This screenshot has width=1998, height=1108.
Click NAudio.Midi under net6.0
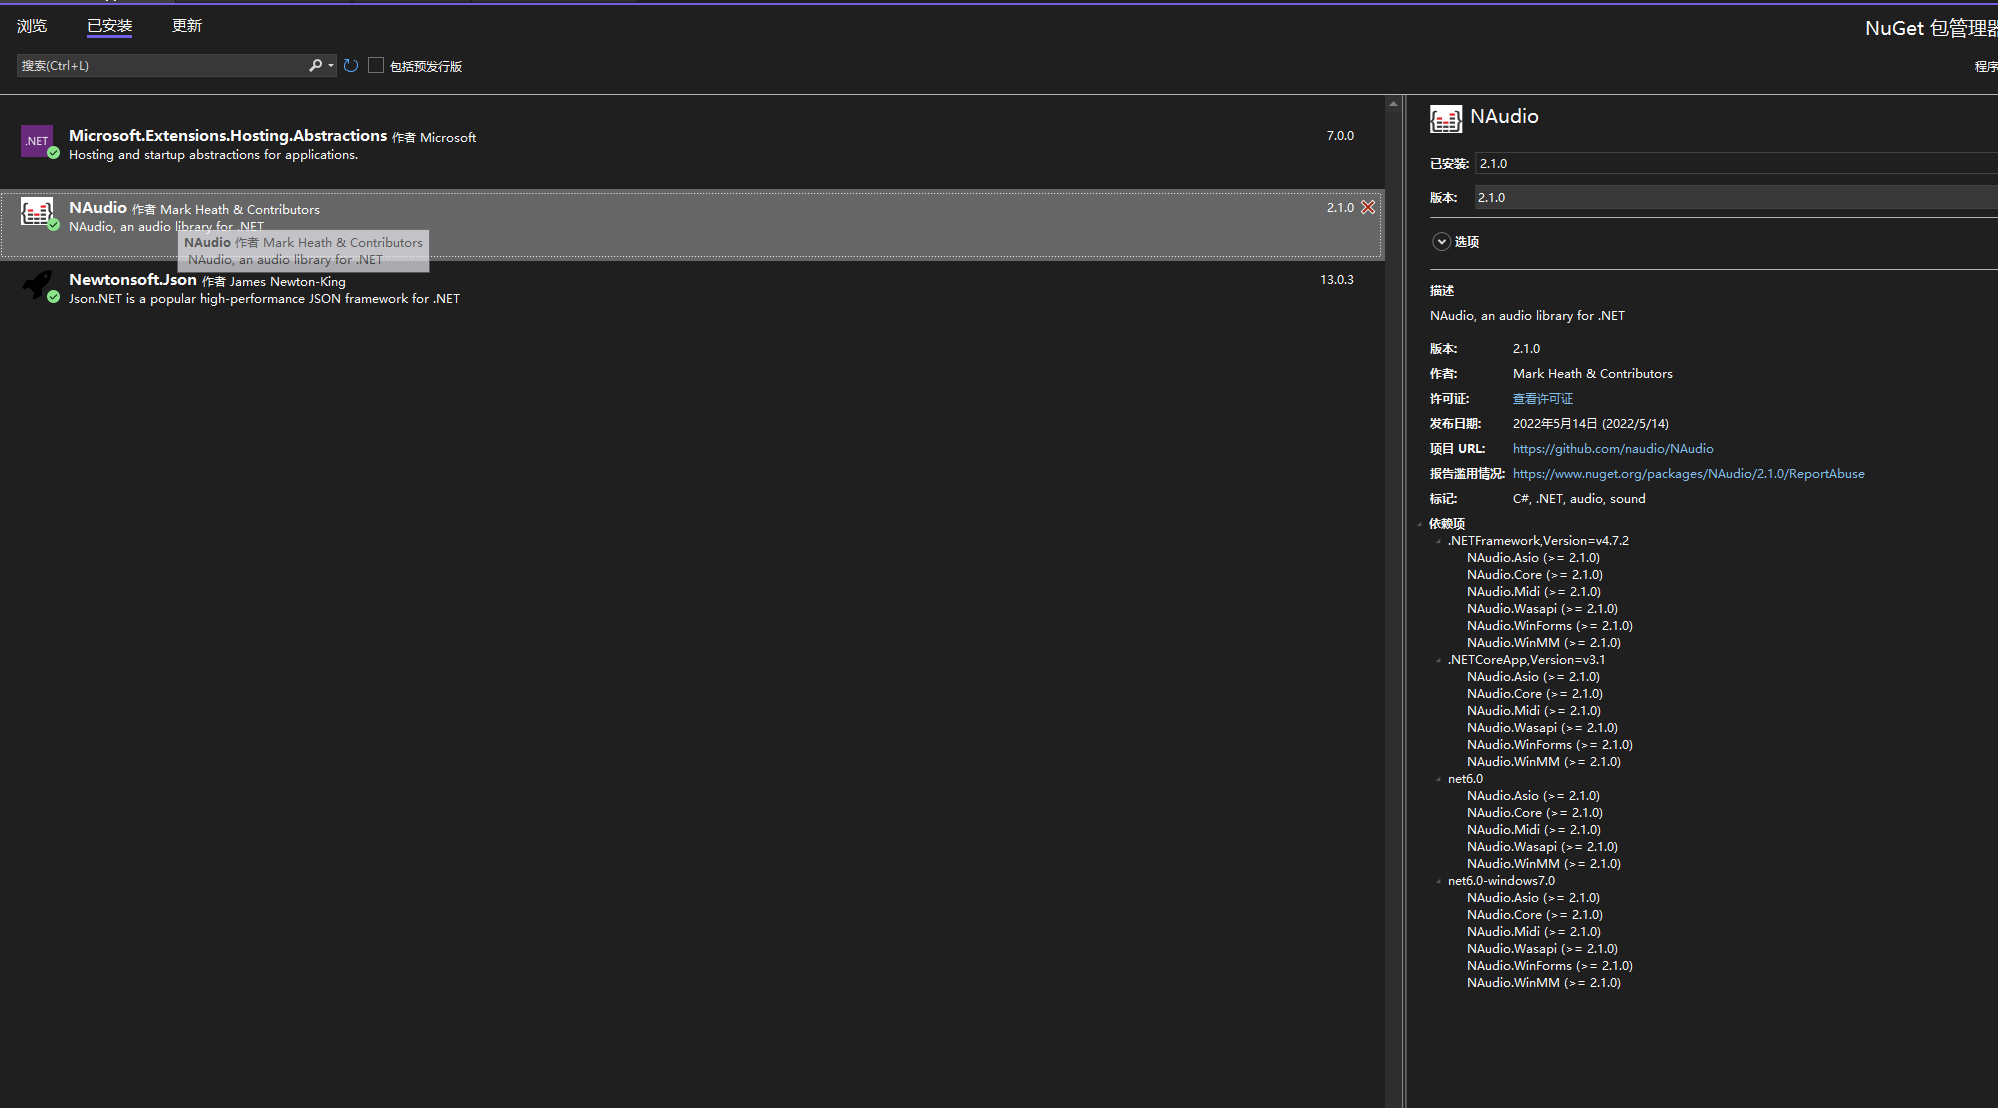point(1534,830)
